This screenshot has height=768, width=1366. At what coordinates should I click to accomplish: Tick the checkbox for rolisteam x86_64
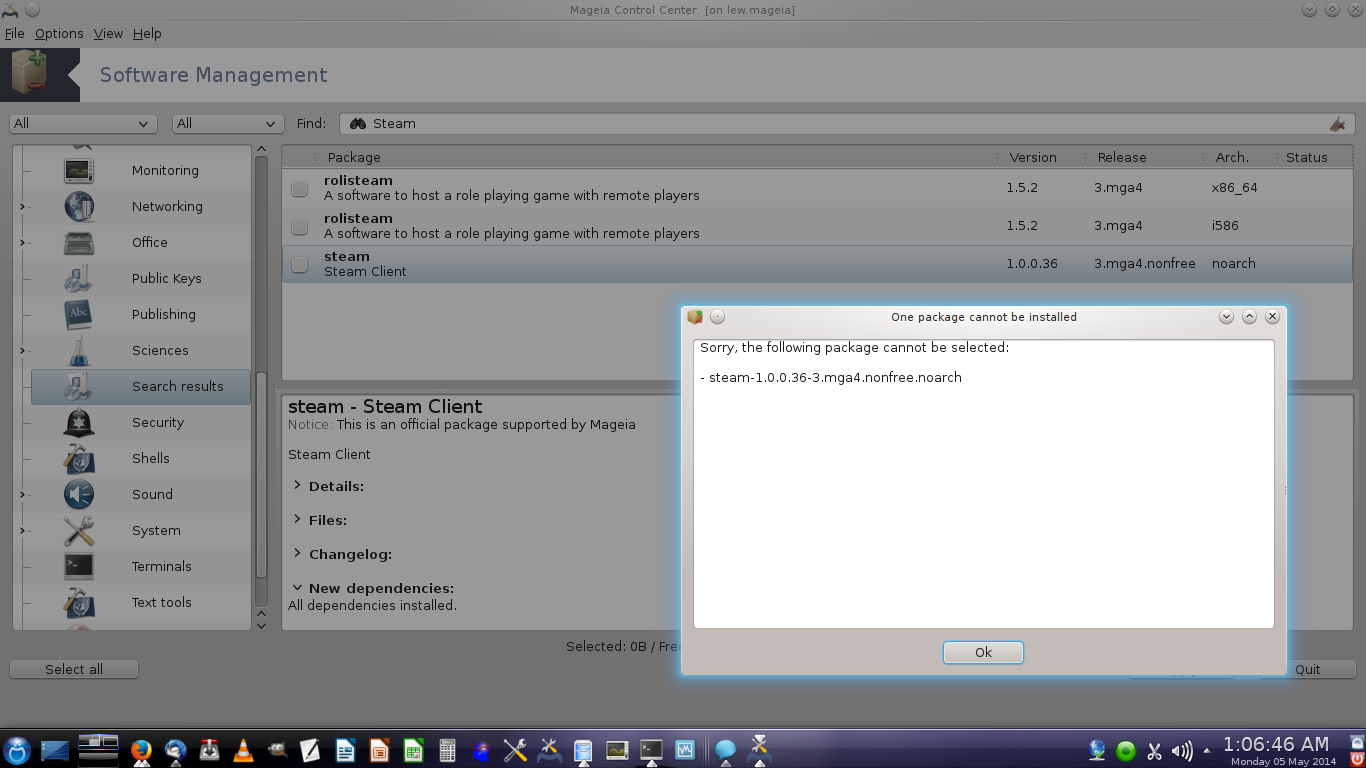pos(299,188)
